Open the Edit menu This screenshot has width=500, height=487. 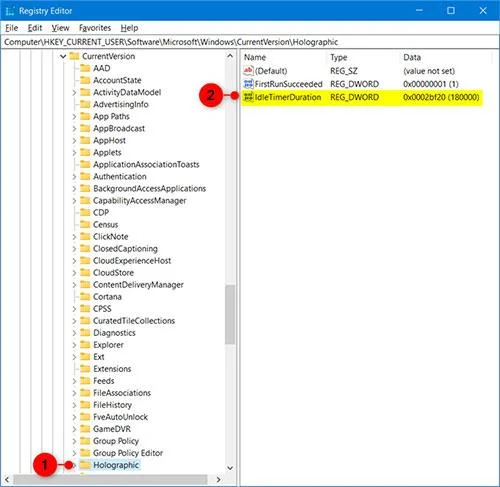(35, 28)
